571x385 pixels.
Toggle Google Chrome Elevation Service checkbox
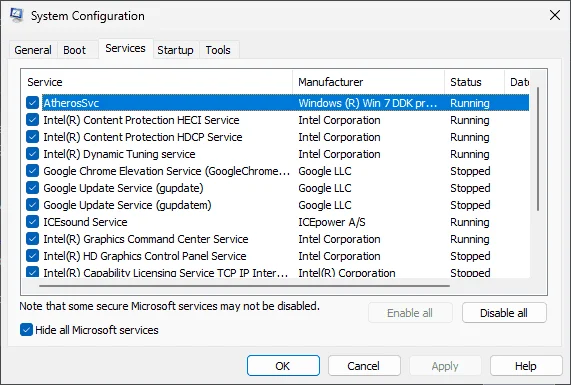tap(32, 171)
